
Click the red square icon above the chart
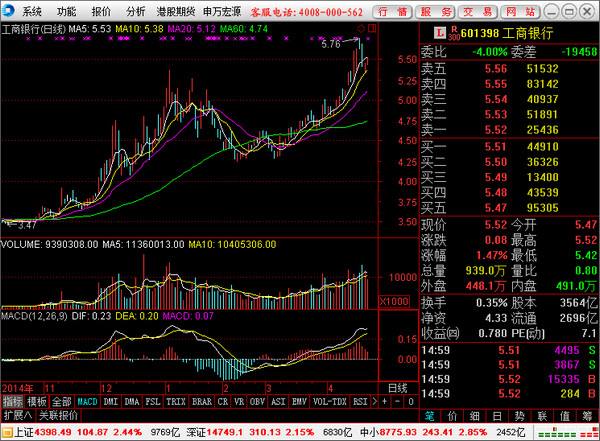[372, 28]
